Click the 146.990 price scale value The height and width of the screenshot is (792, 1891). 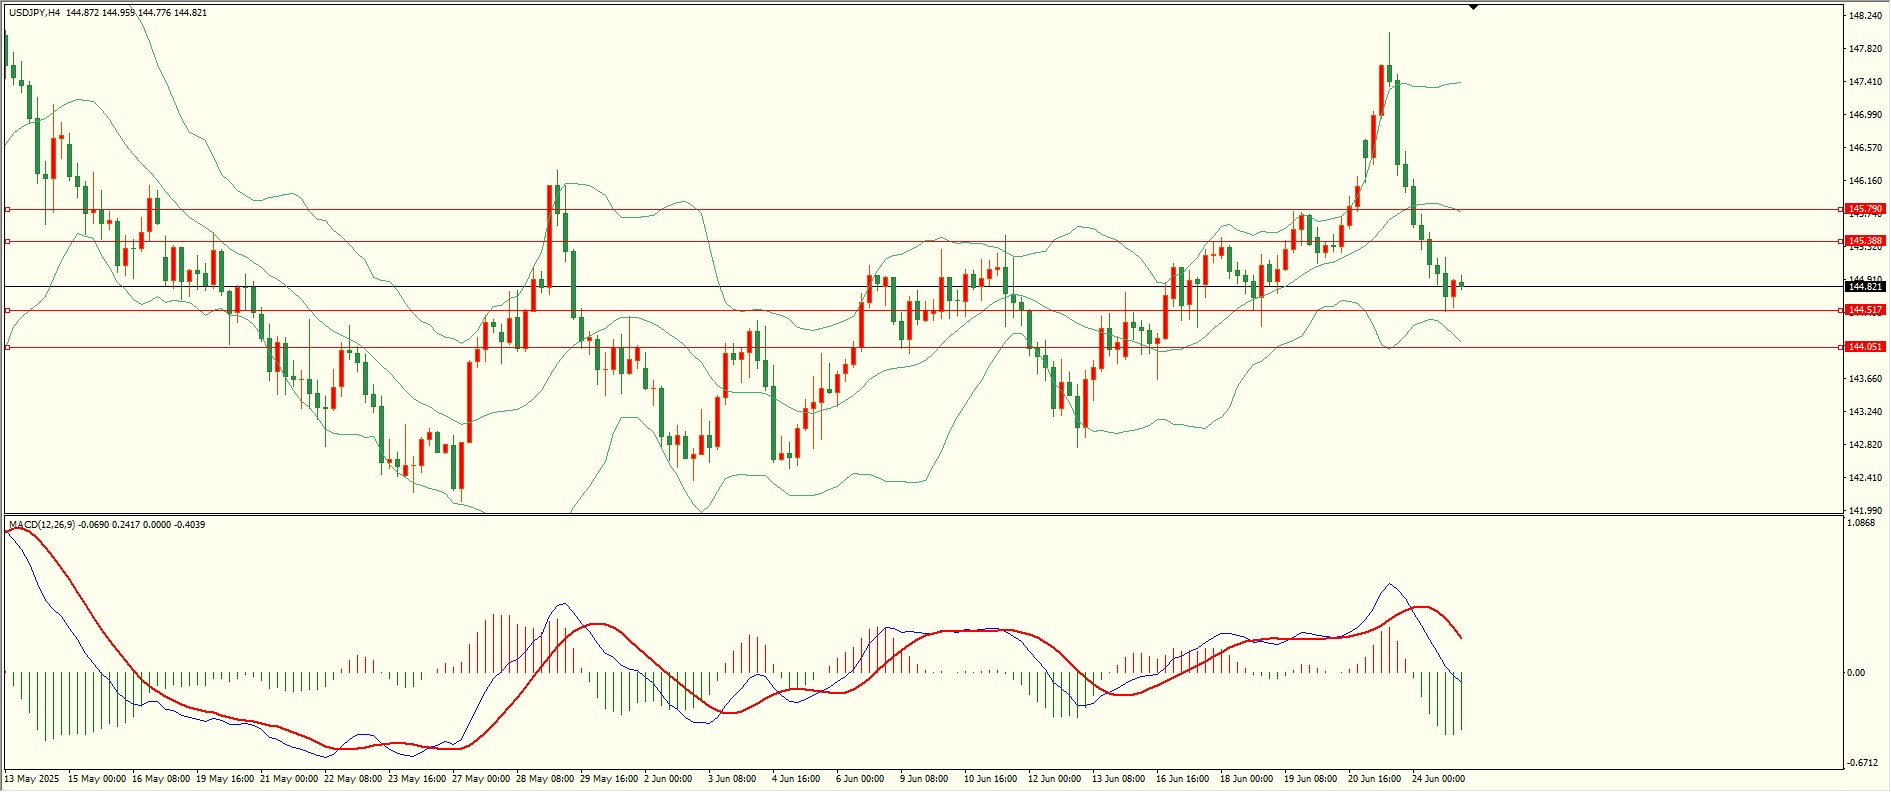point(1865,115)
